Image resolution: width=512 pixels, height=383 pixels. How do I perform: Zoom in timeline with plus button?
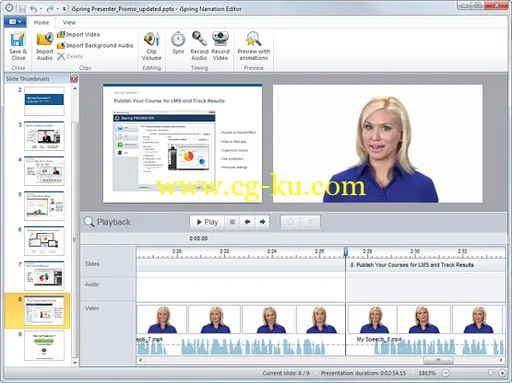coord(502,373)
